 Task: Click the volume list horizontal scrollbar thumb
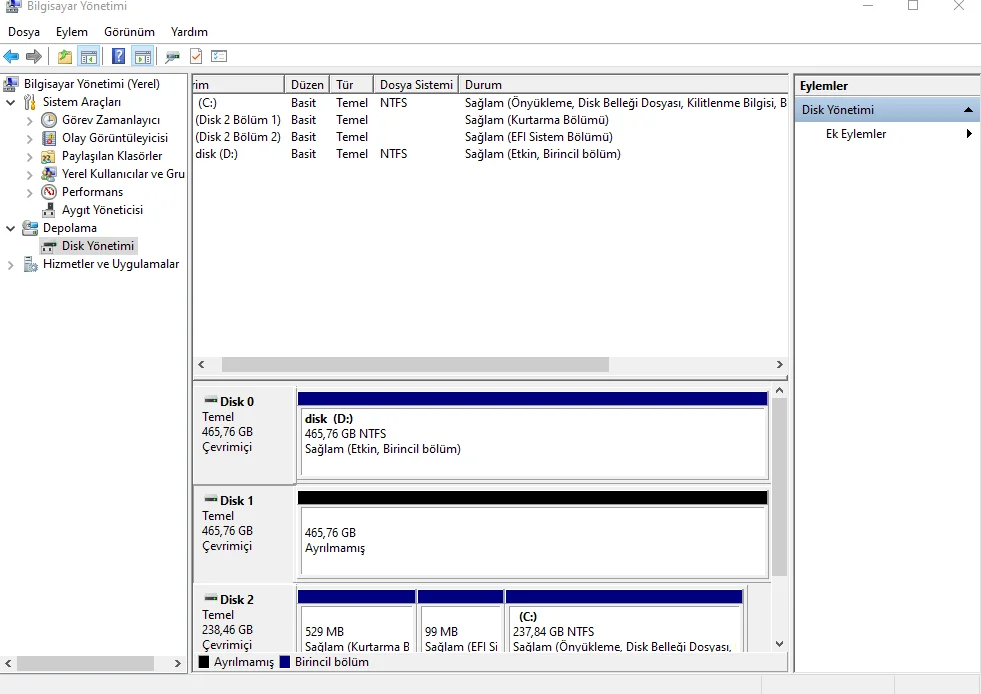(x=415, y=364)
